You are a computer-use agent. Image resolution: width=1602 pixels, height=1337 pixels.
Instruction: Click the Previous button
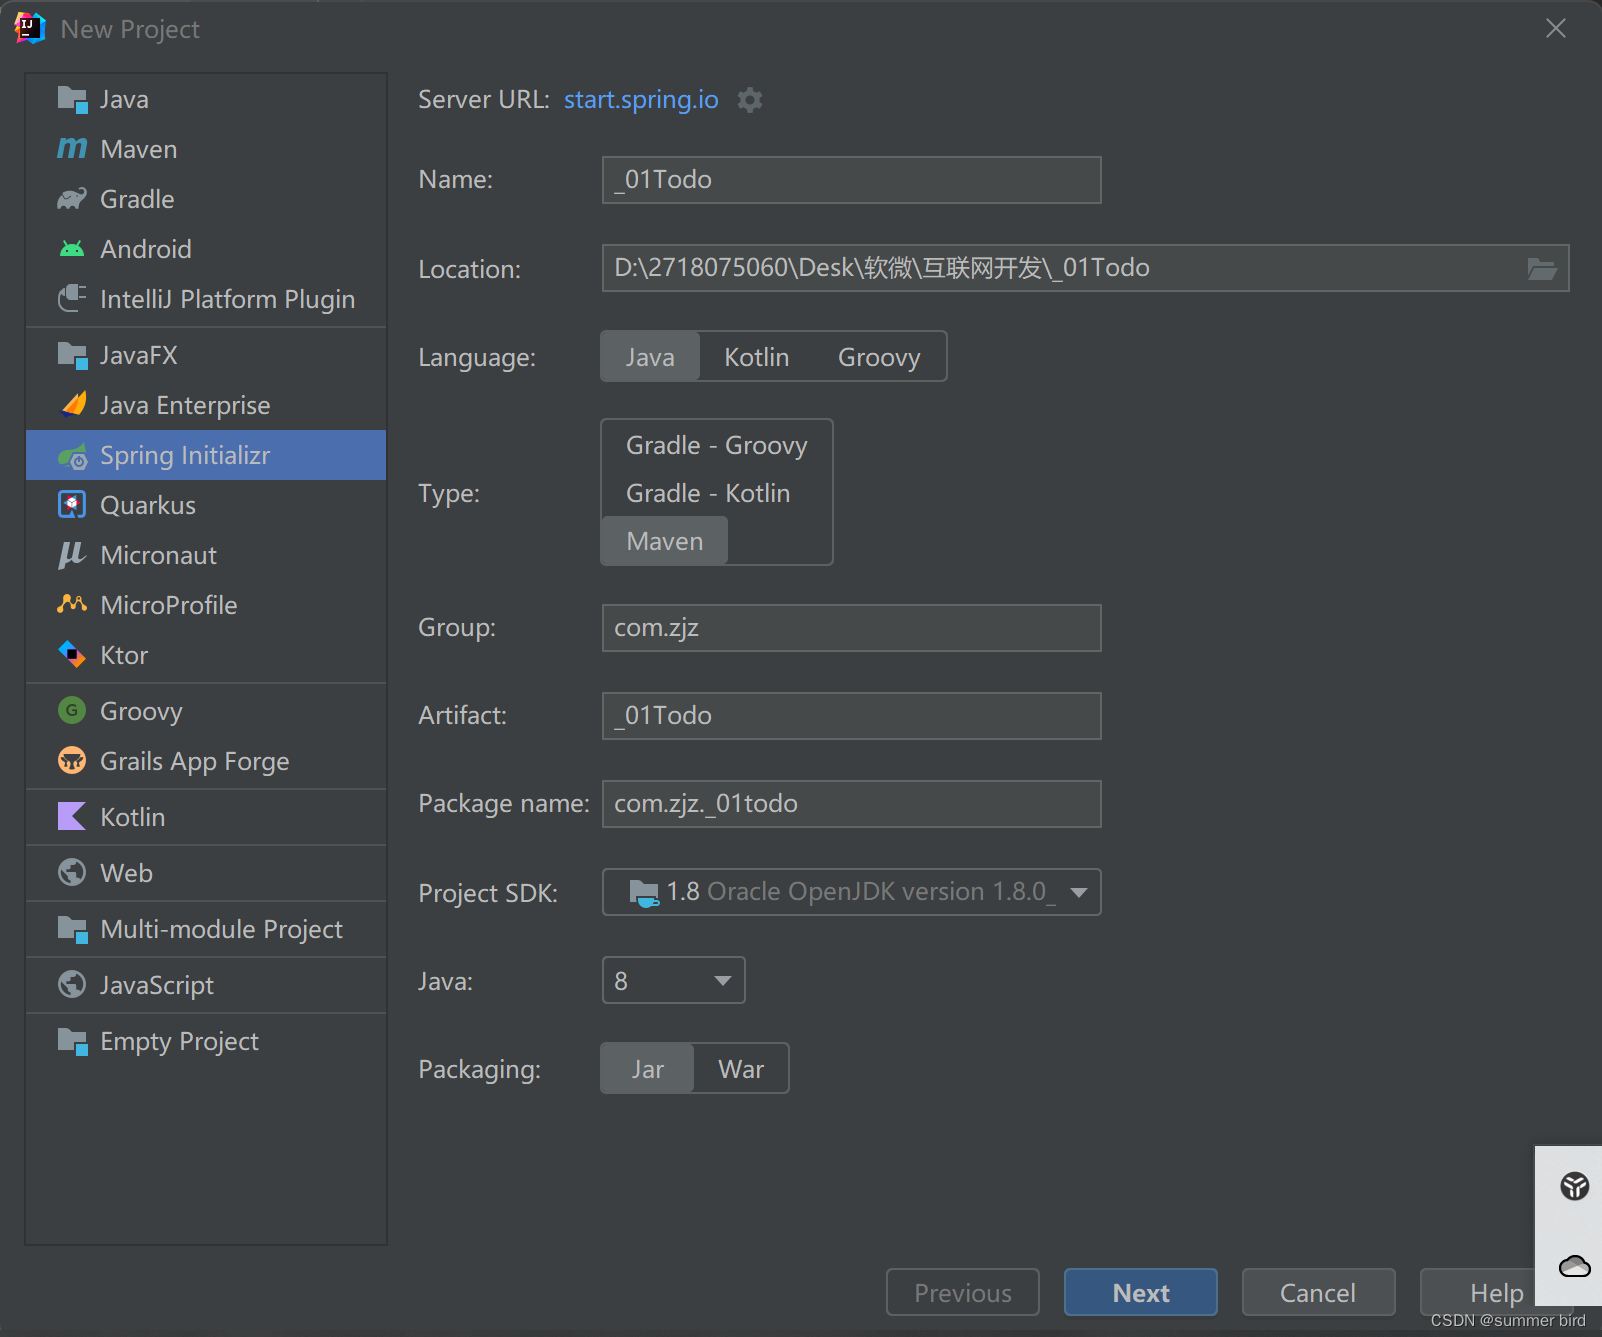tap(963, 1292)
